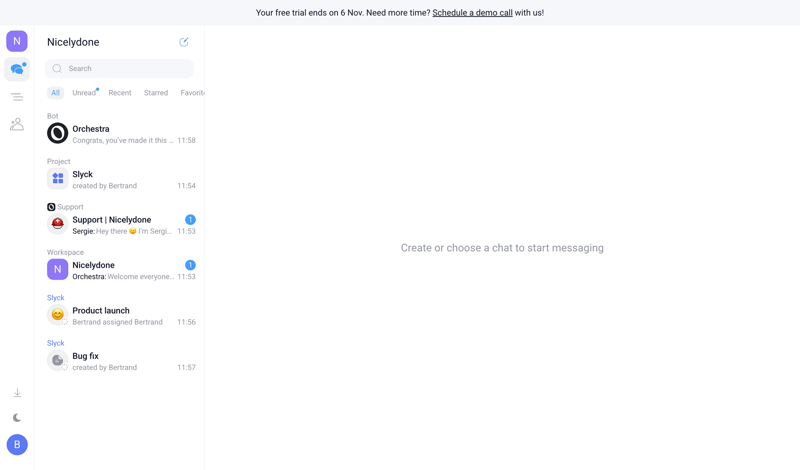The width and height of the screenshot is (800, 470).
Task: Toggle dark mode with moon icon
Action: (17, 418)
